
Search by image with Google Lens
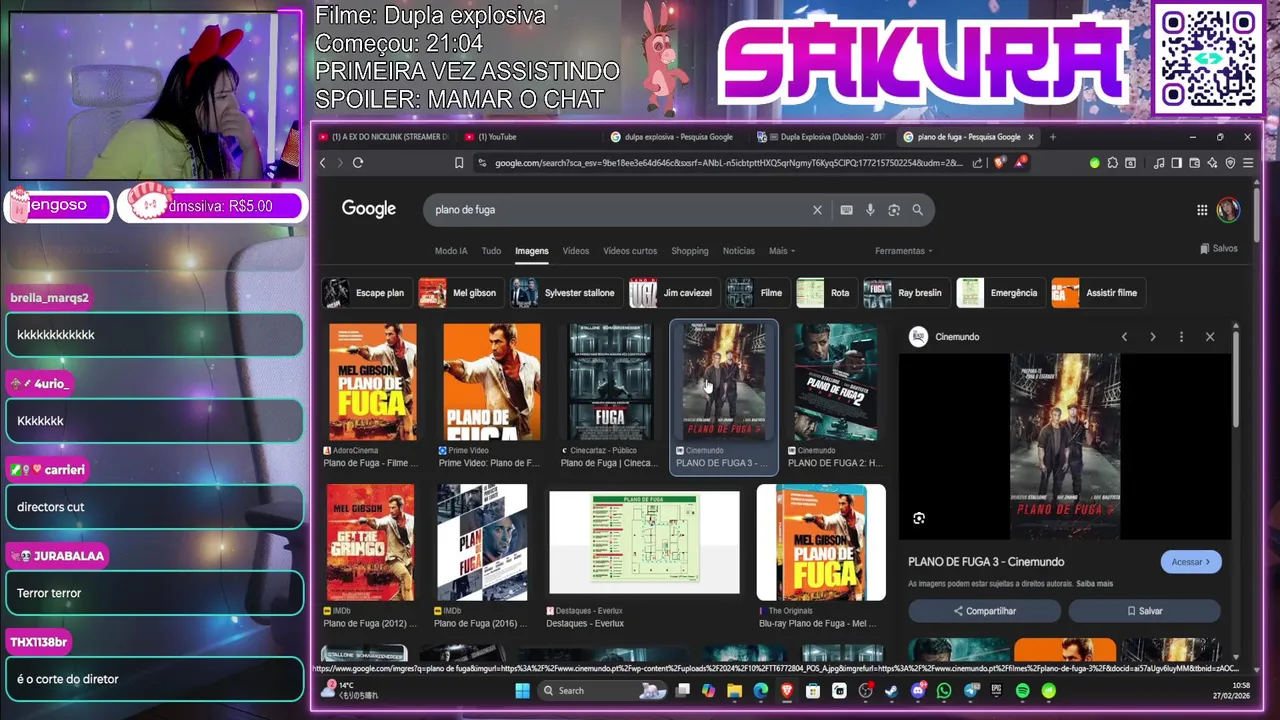point(894,210)
